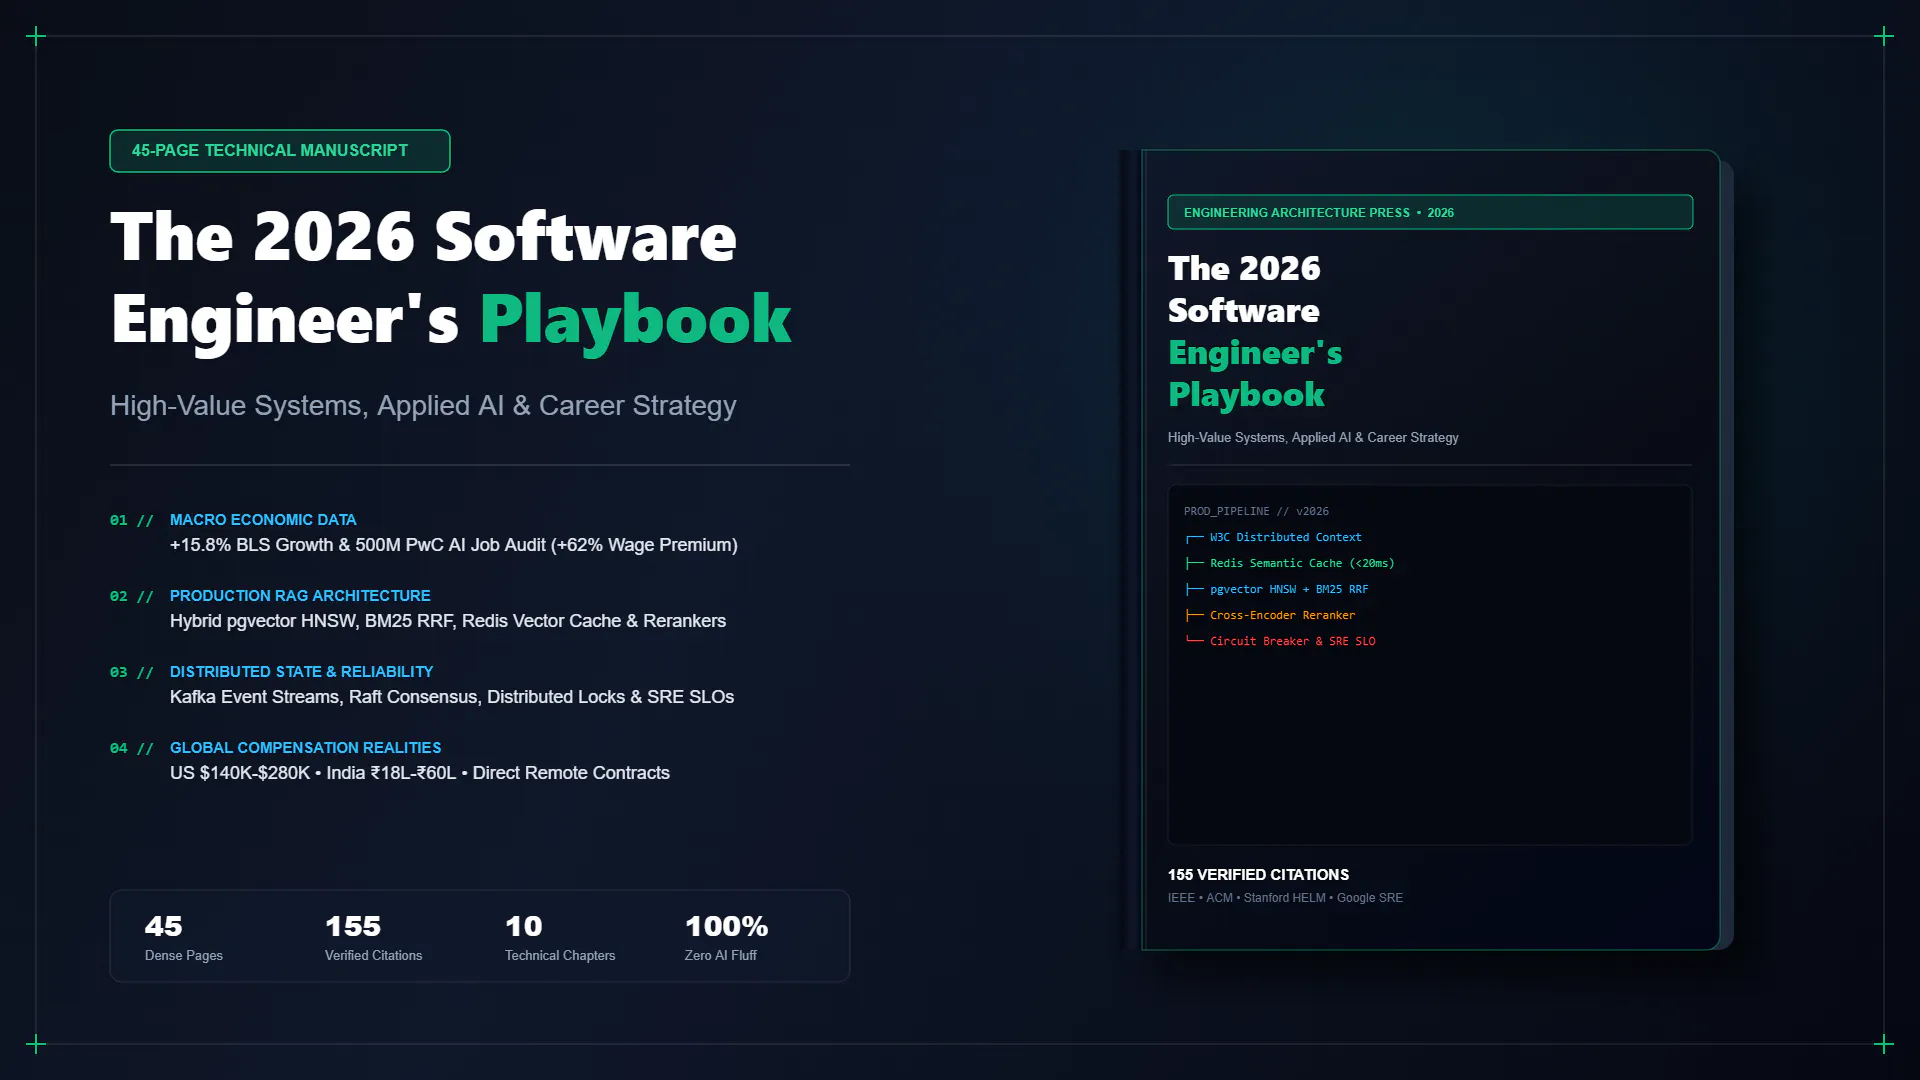Click the main subtitle 'High-Value Systems, Applied AI'
The height and width of the screenshot is (1080, 1920).
pyautogui.click(x=423, y=406)
